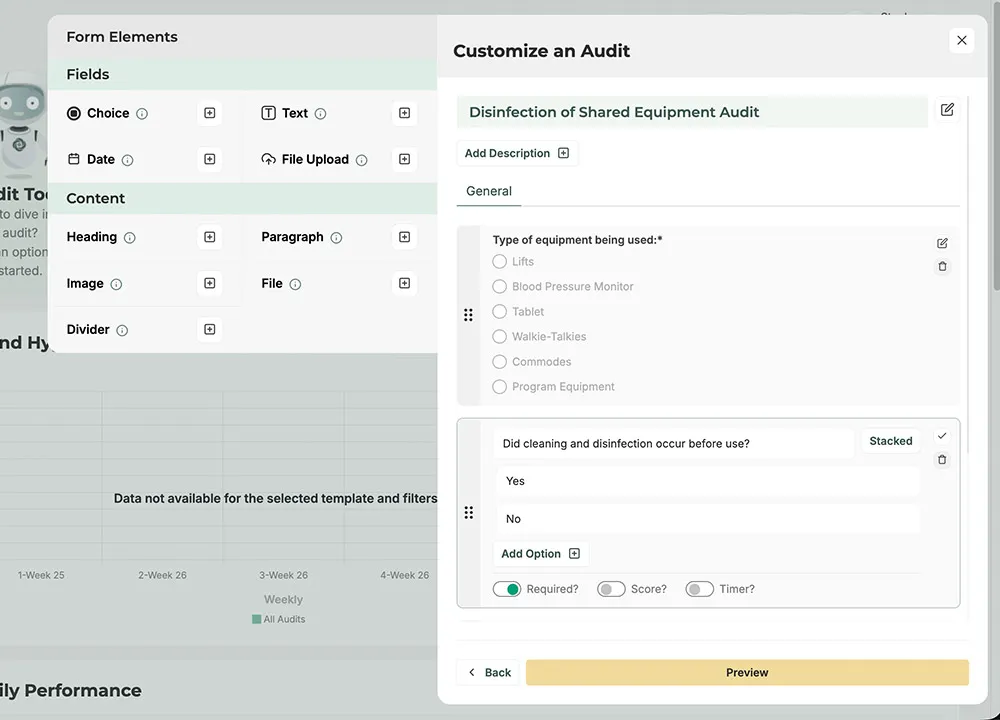Show info tooltip for Date field
Image resolution: width=1000 pixels, height=720 pixels.
128,160
